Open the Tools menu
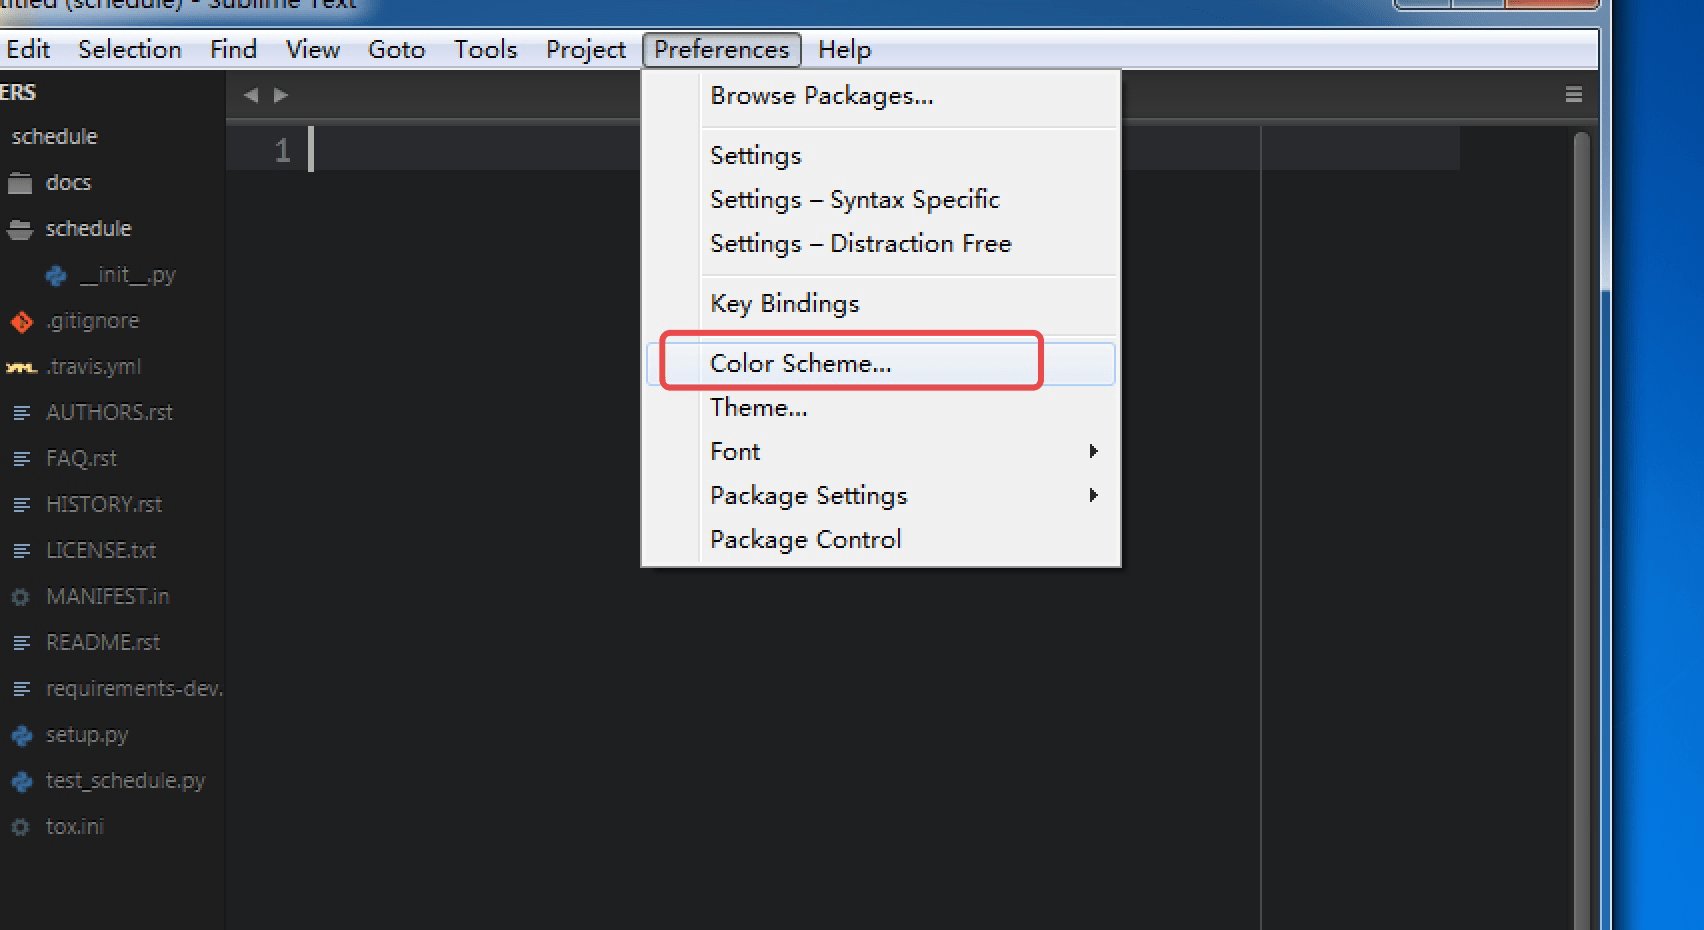1704x930 pixels. point(485,50)
